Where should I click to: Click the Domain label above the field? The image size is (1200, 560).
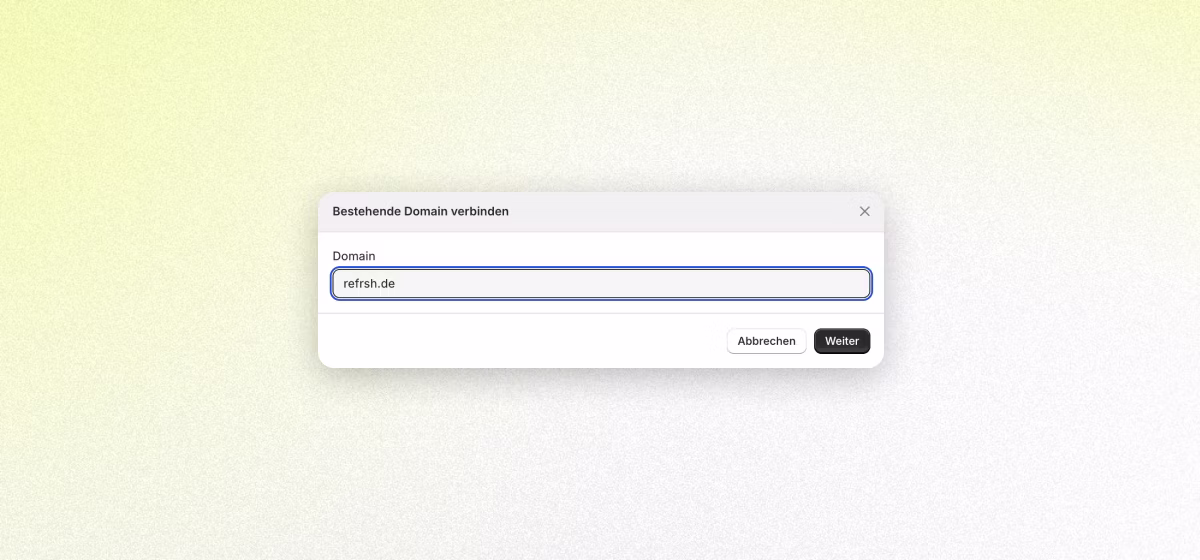point(354,256)
